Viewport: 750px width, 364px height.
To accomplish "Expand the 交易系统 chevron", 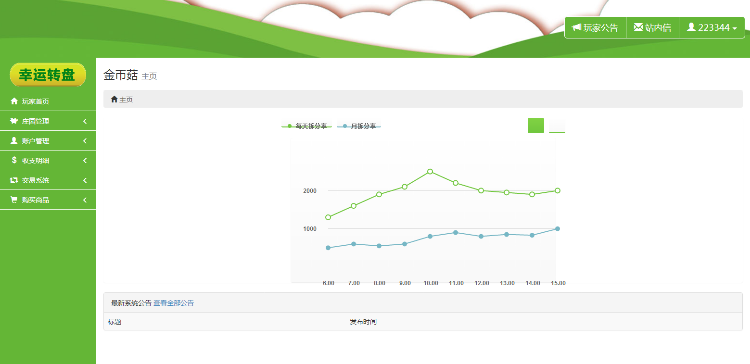I will point(85,180).
